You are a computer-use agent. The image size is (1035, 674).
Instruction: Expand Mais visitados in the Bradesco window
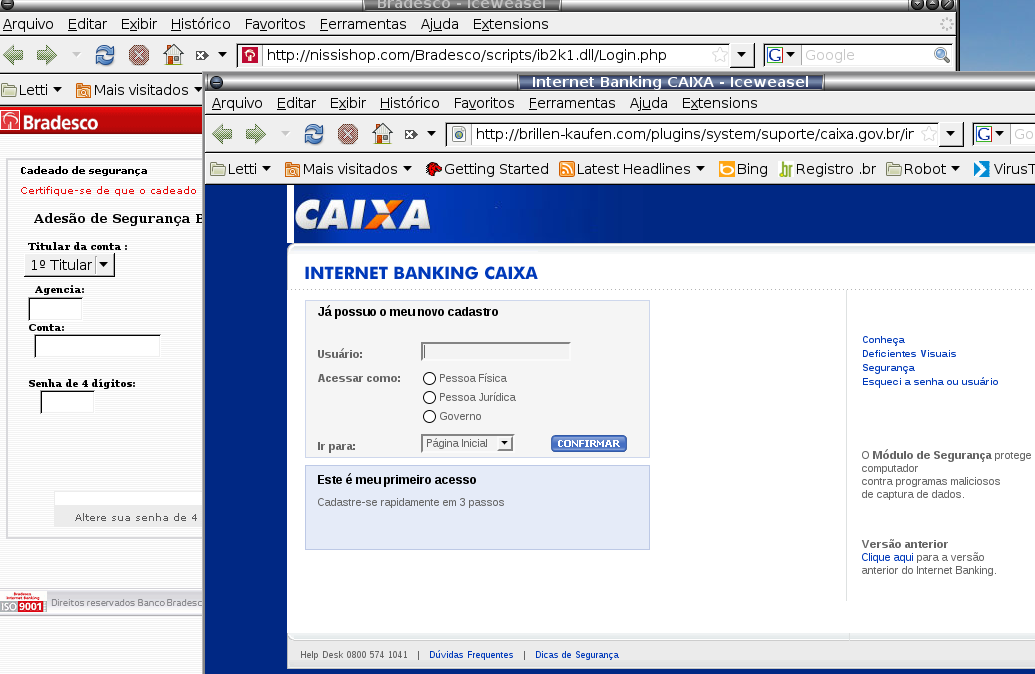139,90
